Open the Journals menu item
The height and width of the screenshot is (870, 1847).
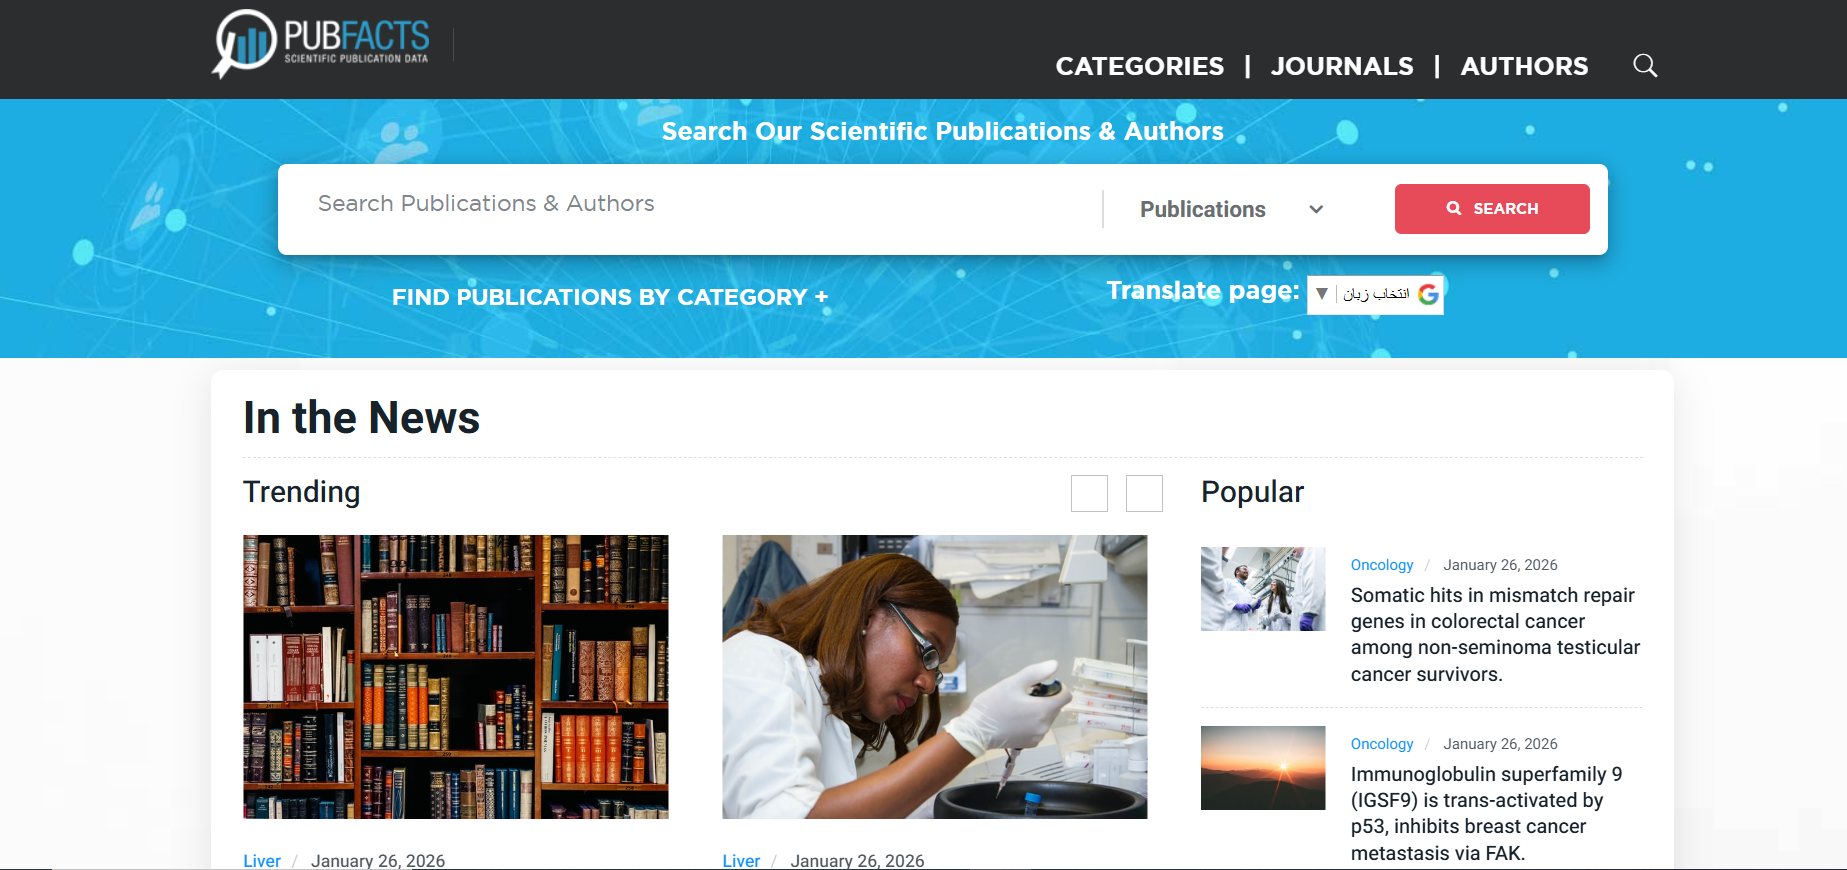click(1342, 66)
